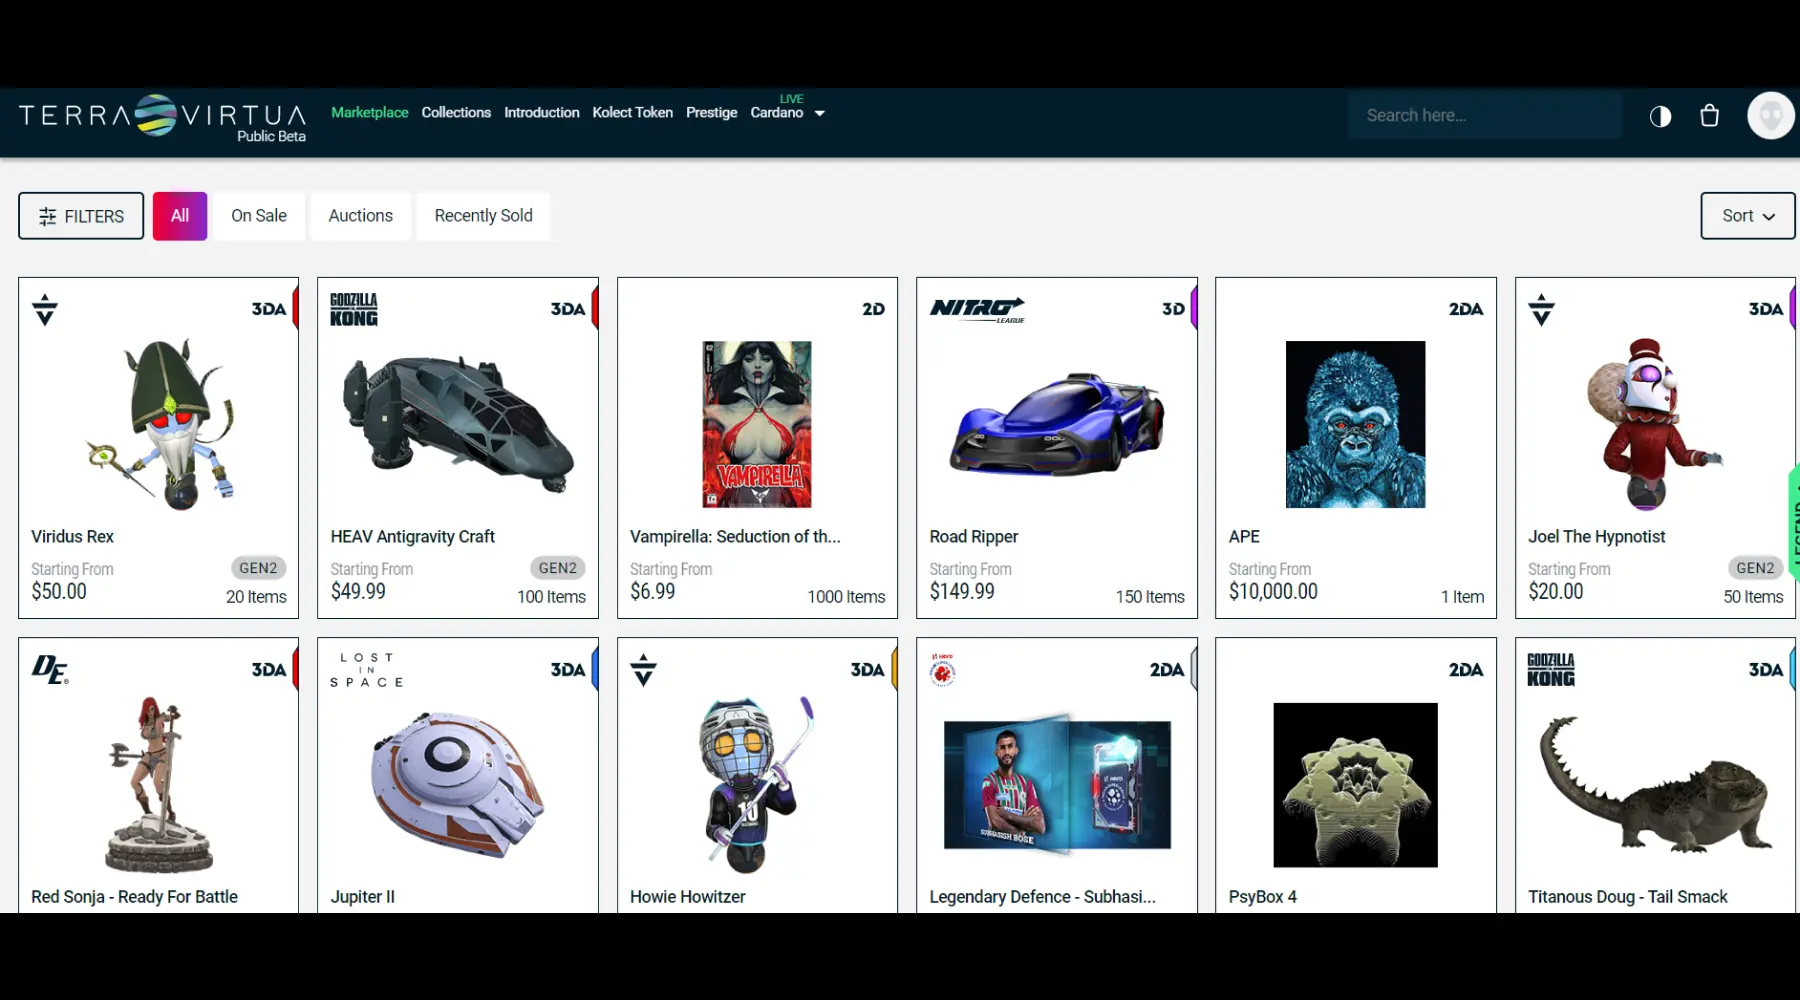Show the Auctions listings
The image size is (1800, 1000).
click(x=361, y=216)
